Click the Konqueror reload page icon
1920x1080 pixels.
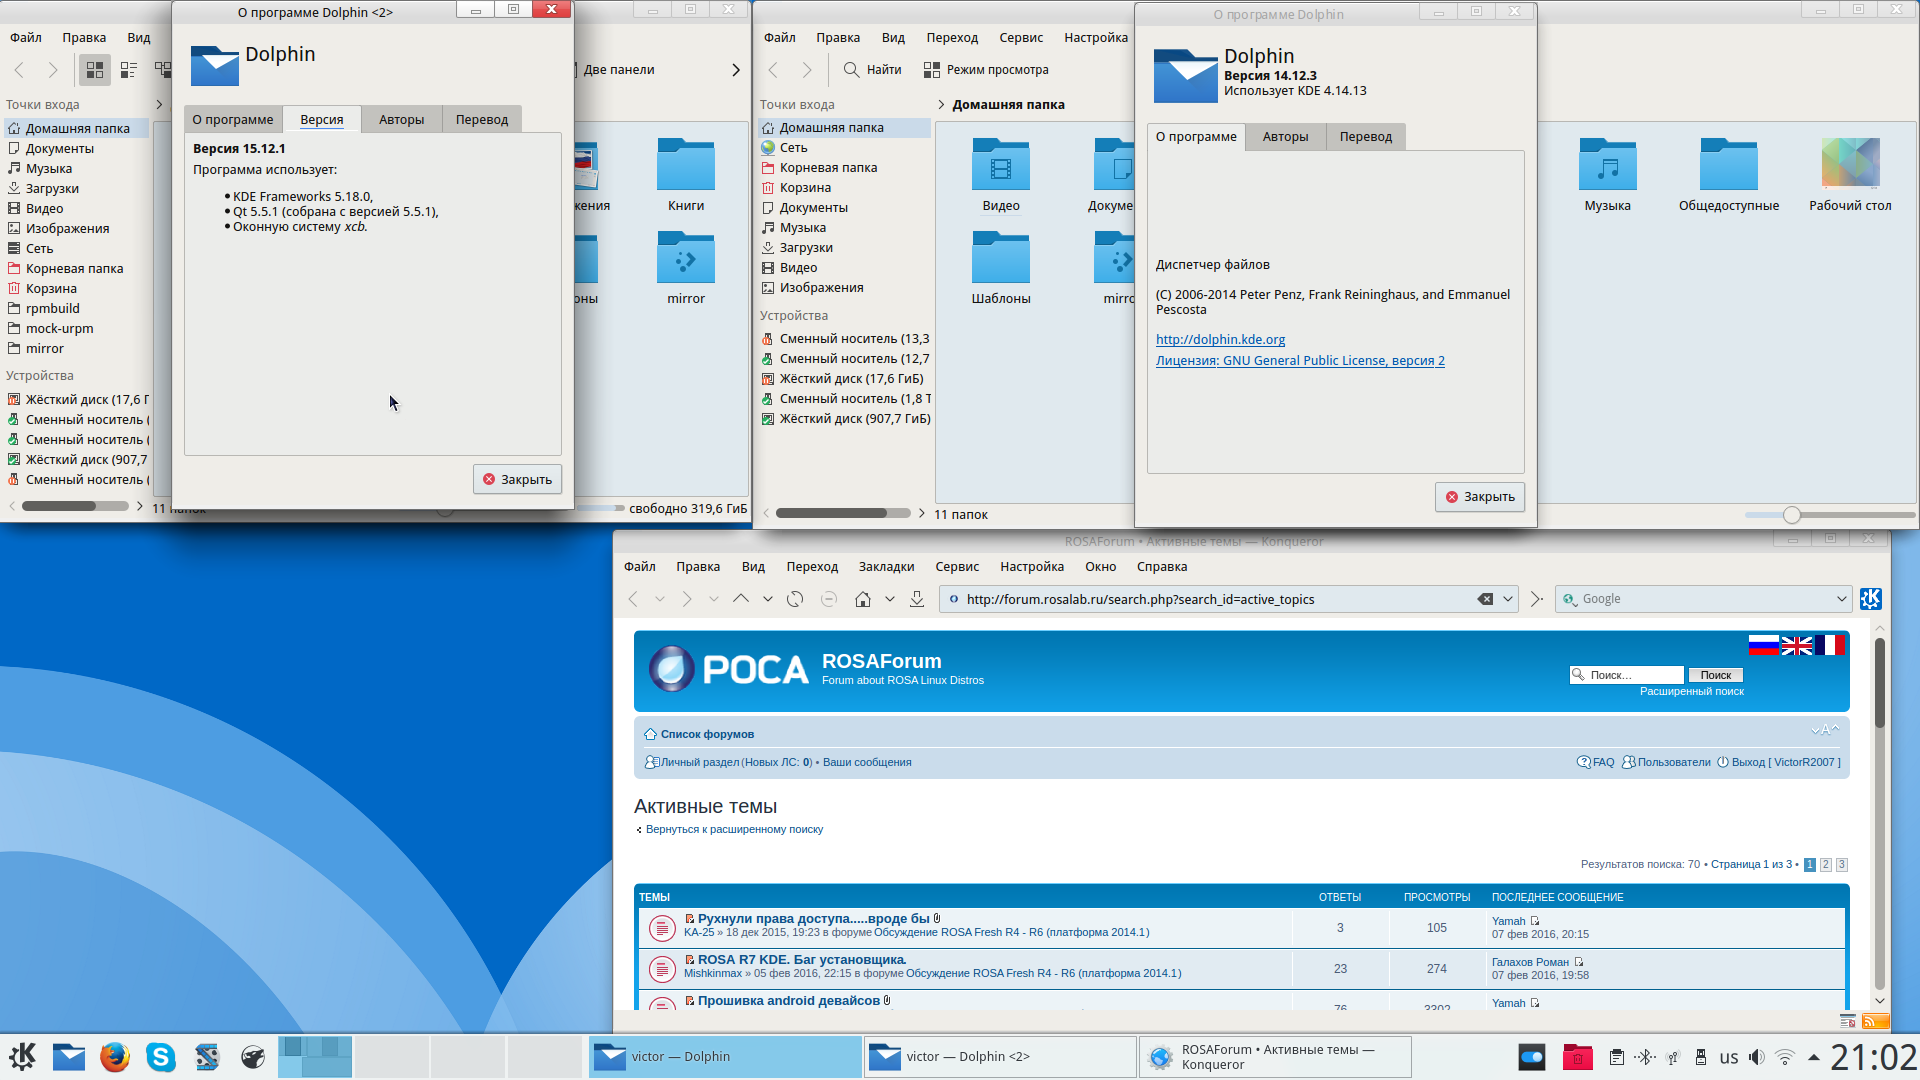click(x=795, y=599)
